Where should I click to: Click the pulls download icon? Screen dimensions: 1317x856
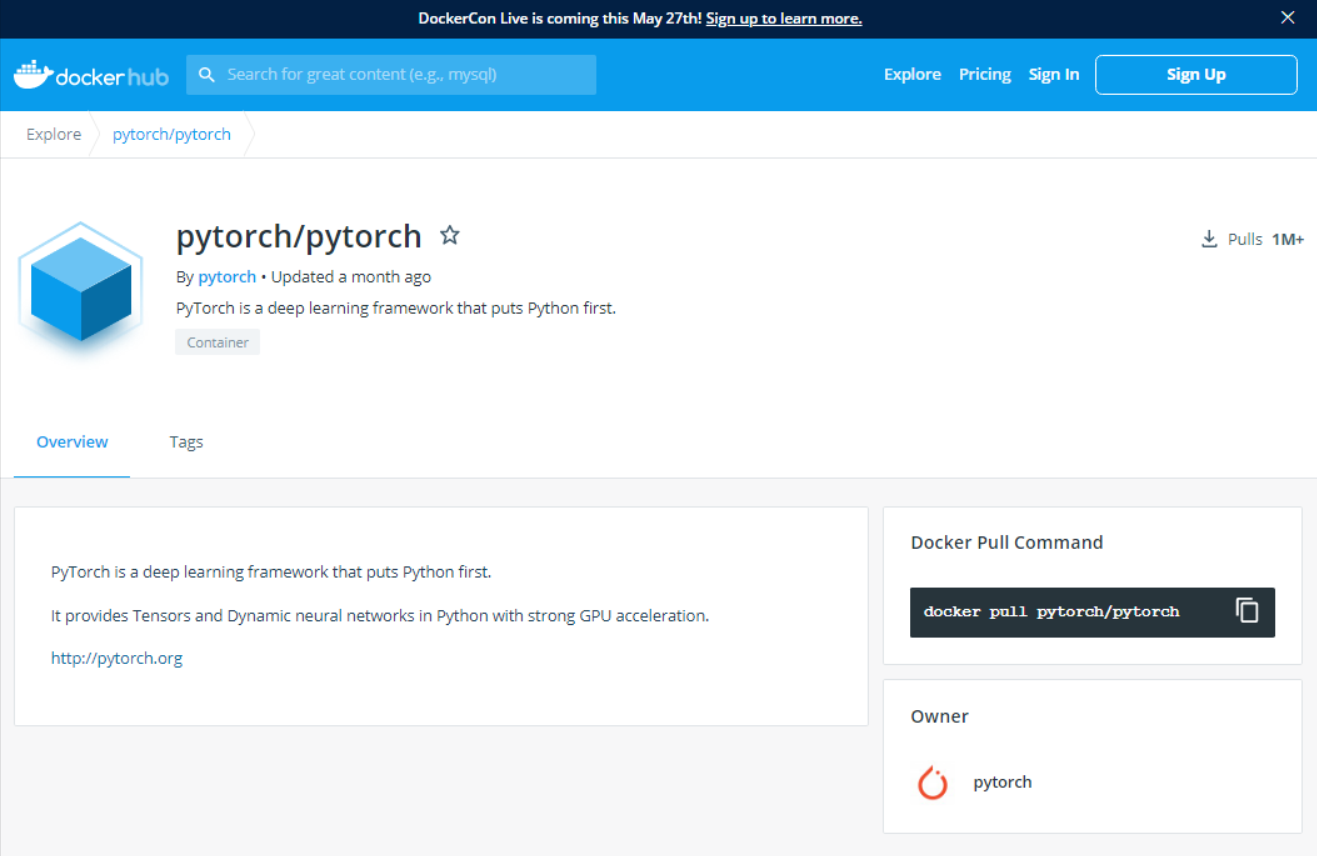click(1209, 239)
